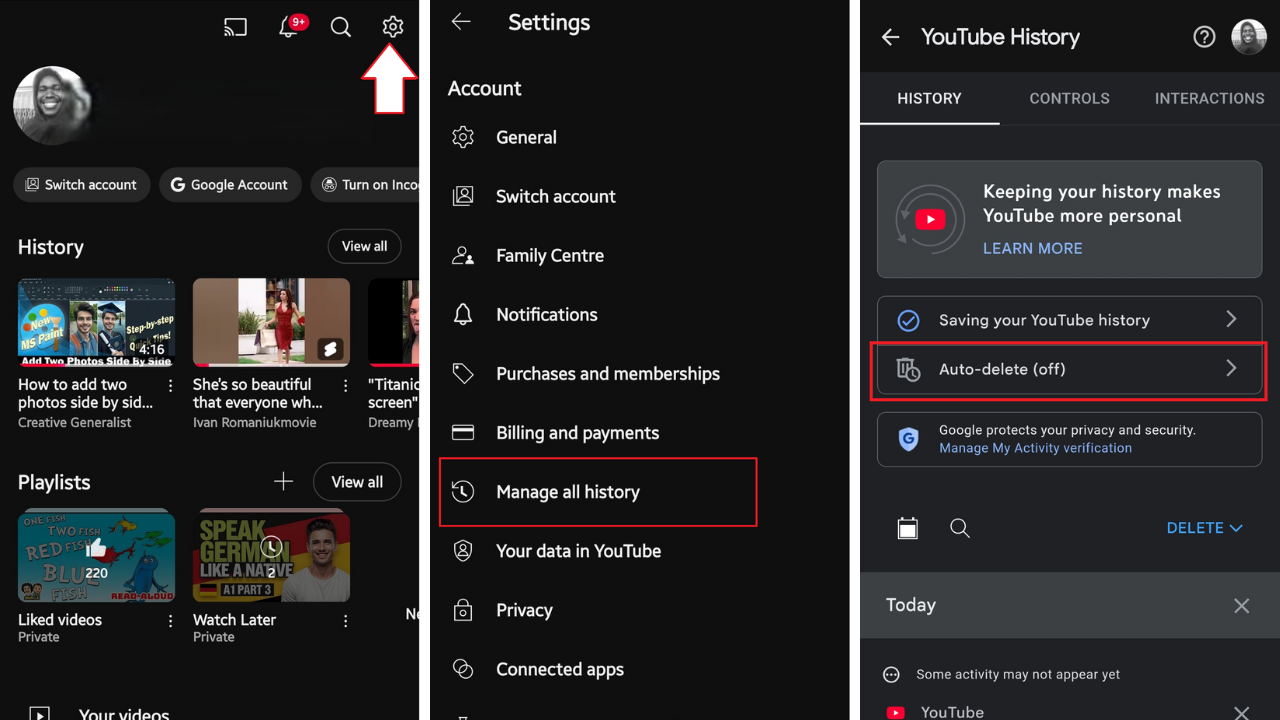This screenshot has height=720, width=1280.
Task: Enable Auto-delete for history
Action: (x=1069, y=370)
